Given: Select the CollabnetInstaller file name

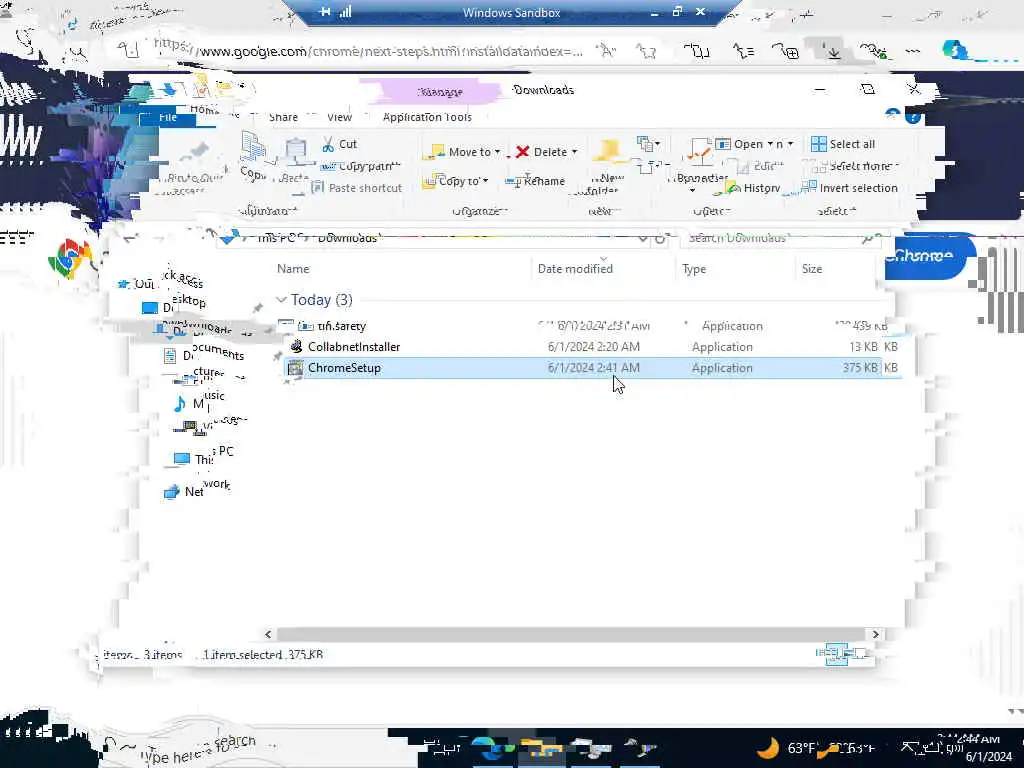Looking at the screenshot, I should 354,347.
